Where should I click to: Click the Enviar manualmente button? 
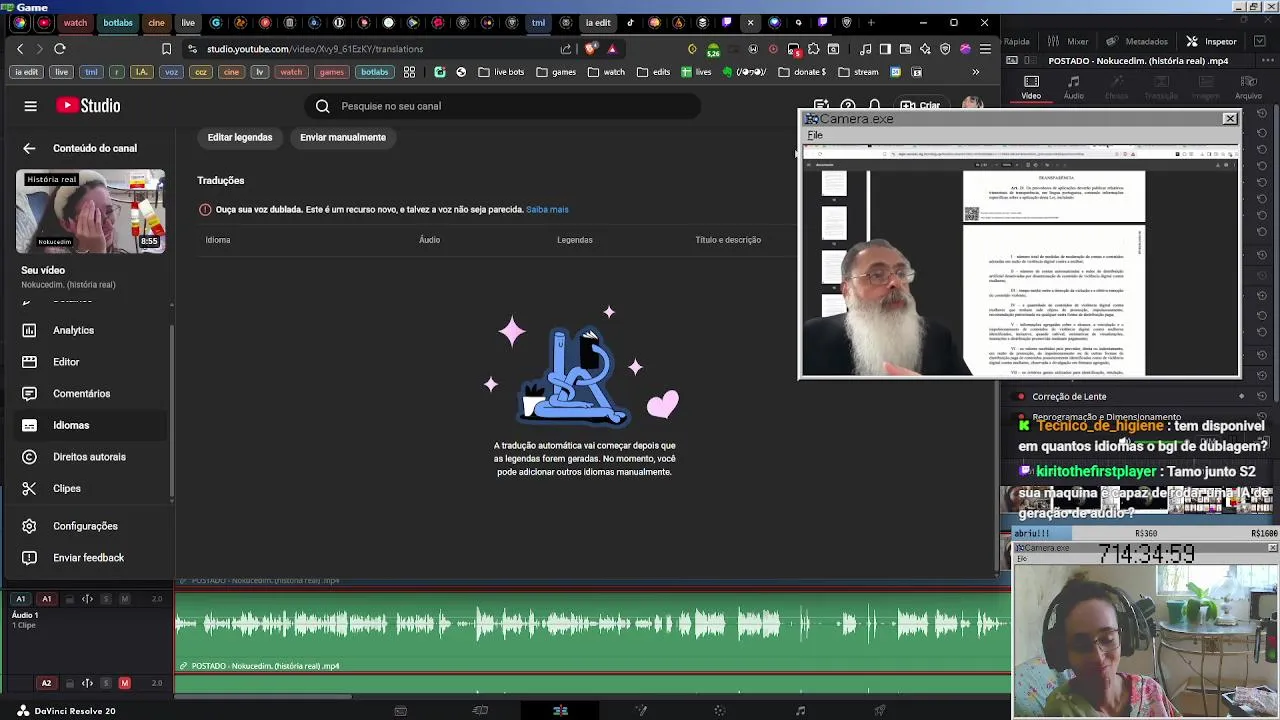(343, 137)
